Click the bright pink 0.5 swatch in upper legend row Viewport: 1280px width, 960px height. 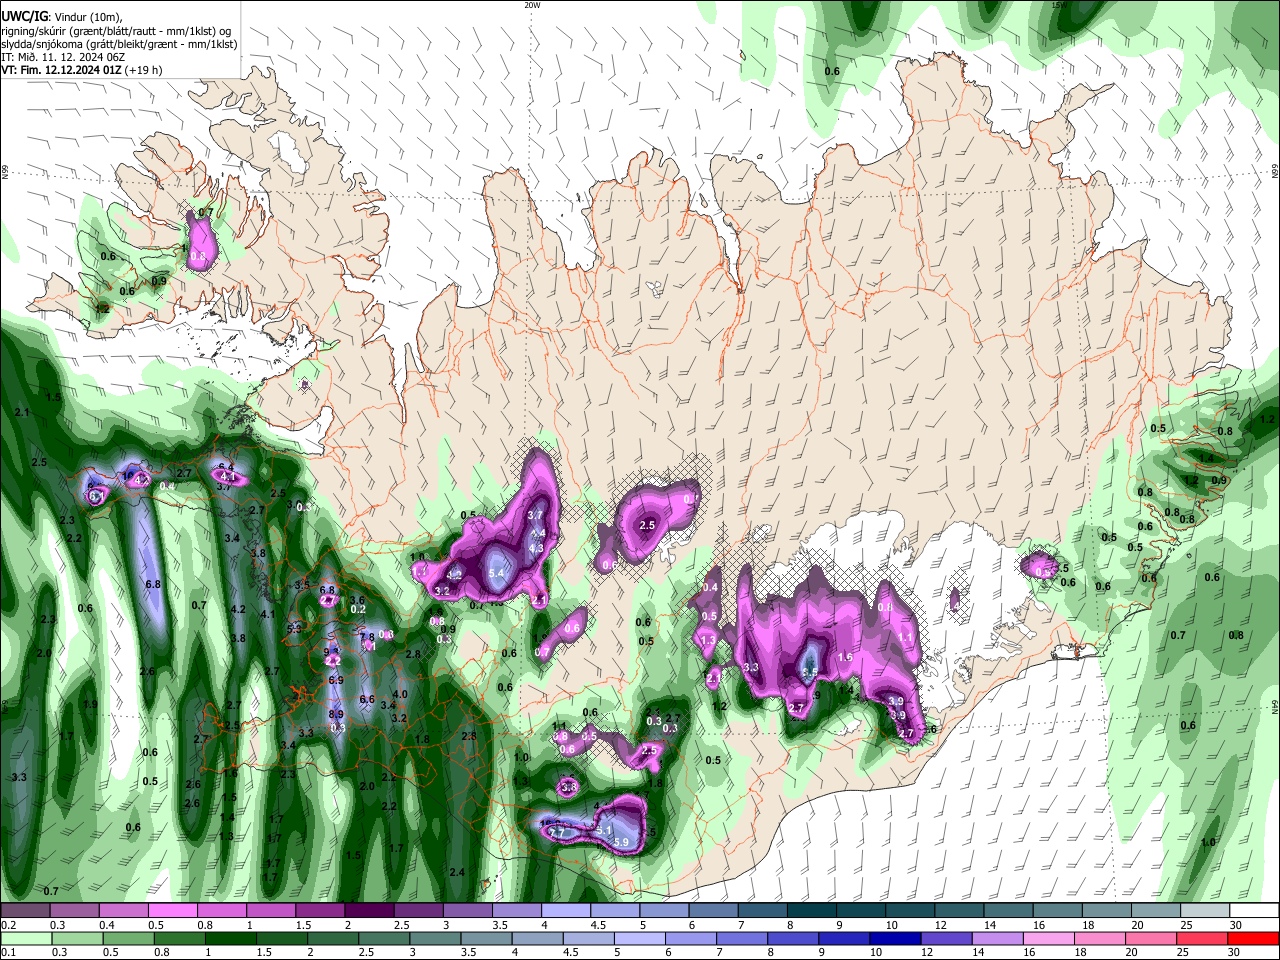pyautogui.click(x=172, y=911)
